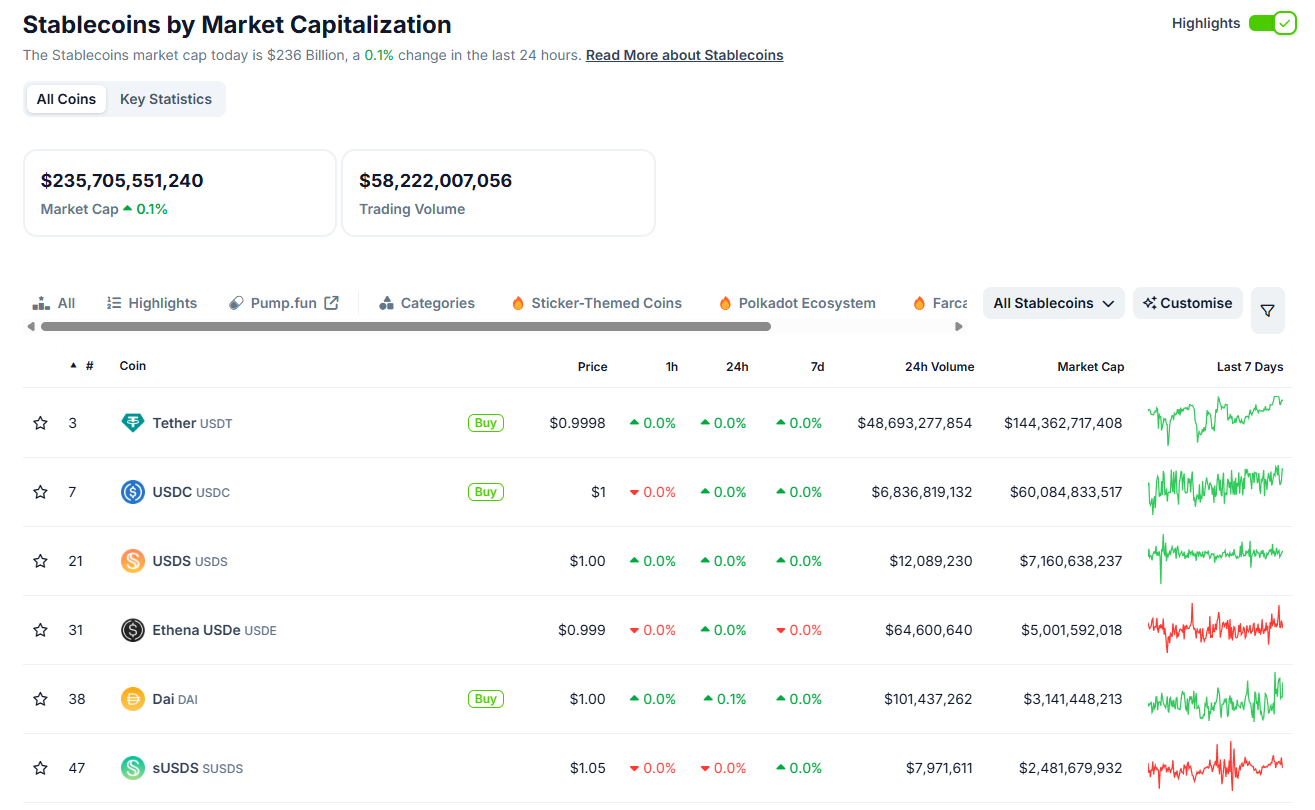The height and width of the screenshot is (810, 1315).
Task: Open the Tether USDT coin page
Action: coord(192,423)
